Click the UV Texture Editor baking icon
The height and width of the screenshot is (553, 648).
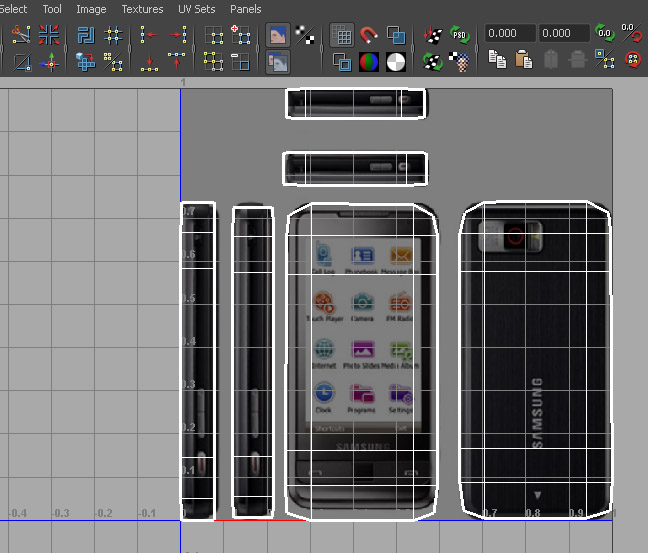click(x=433, y=35)
